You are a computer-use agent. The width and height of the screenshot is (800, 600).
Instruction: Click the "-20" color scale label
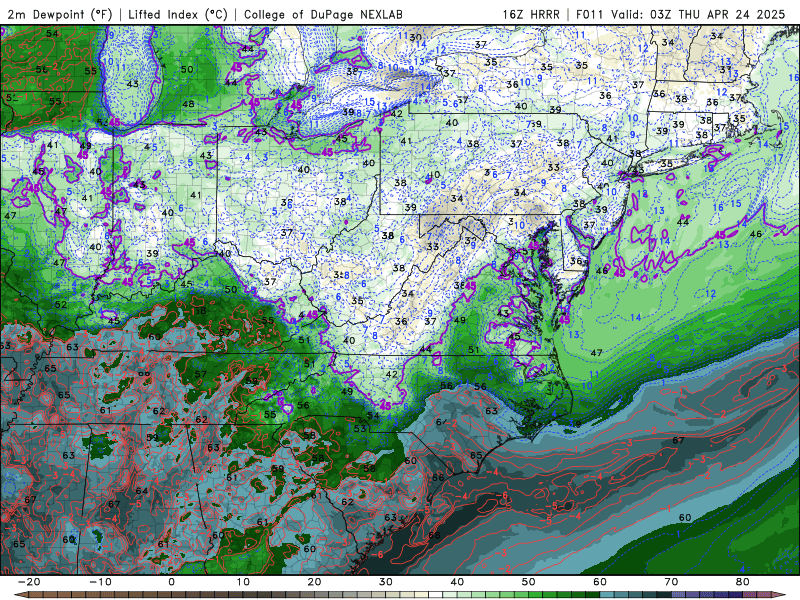click(29, 582)
